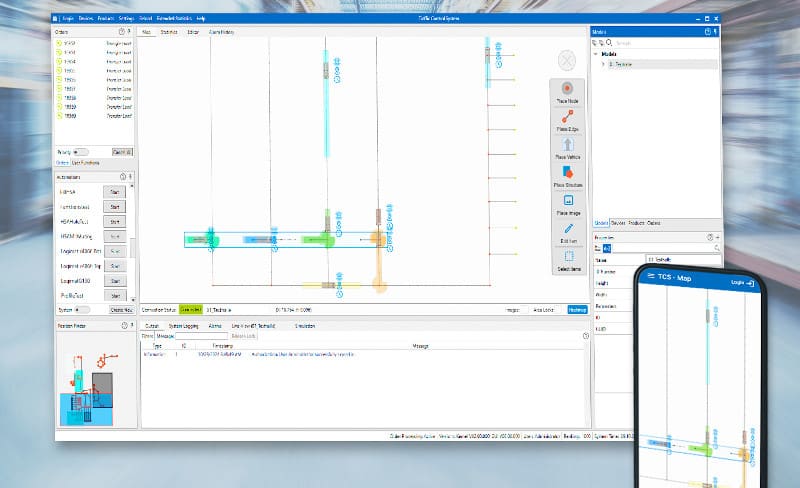Image resolution: width=800 pixels, height=488 pixels.
Task: Click the circular X cancel icon on map
Action: tap(567, 60)
